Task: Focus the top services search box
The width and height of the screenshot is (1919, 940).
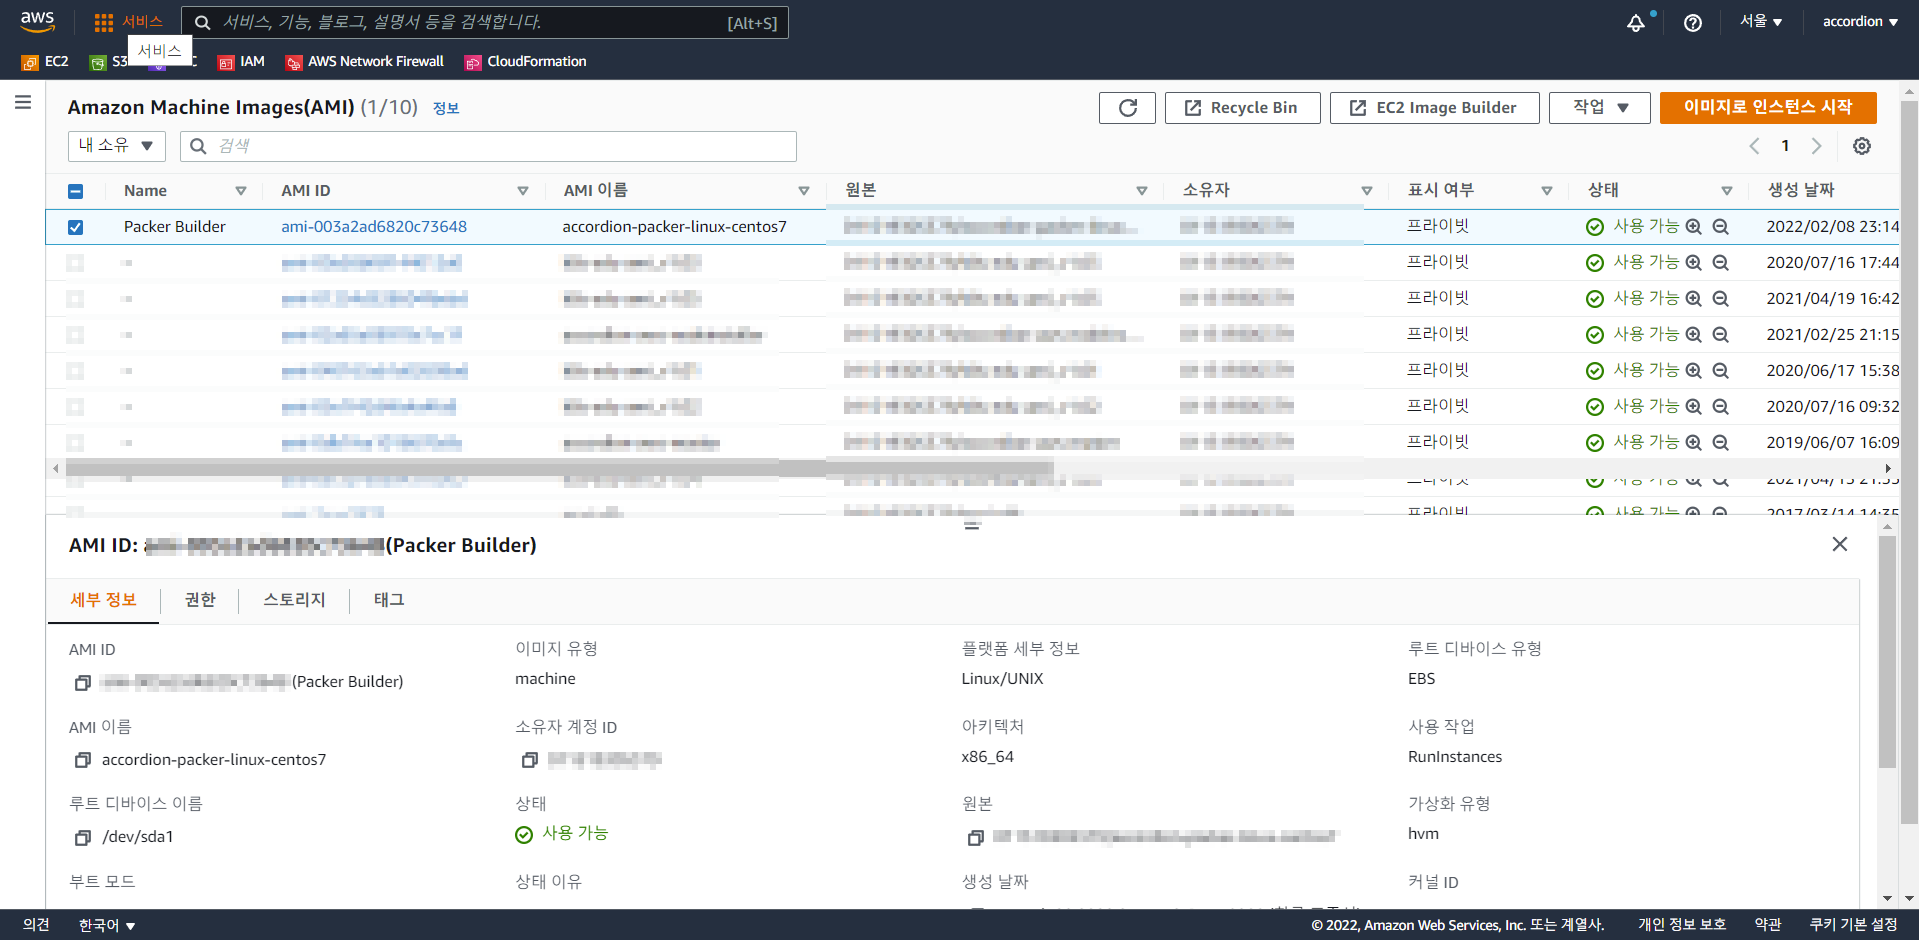Action: pos(485,22)
